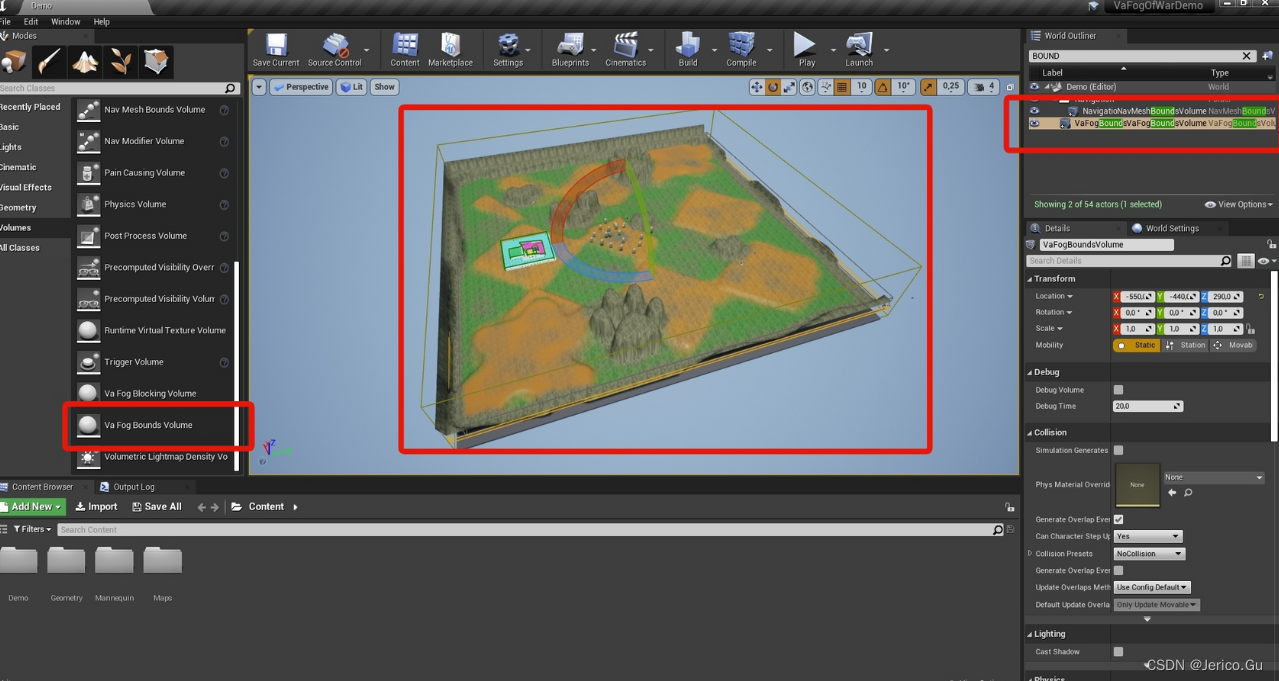Toggle grid snapping in viewport

[x=843, y=87]
